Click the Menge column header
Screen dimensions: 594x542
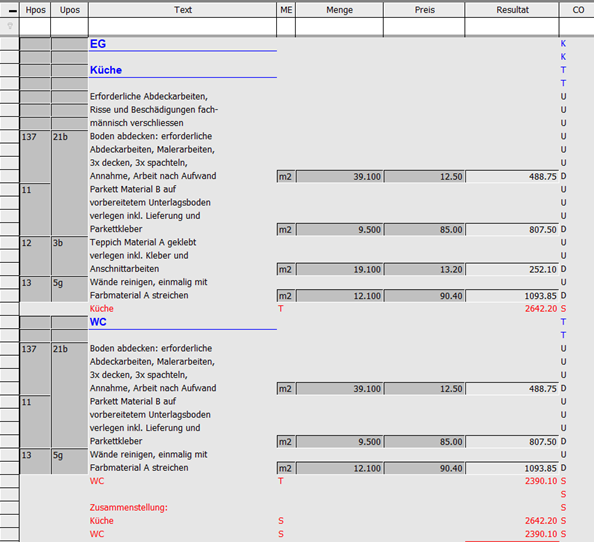pos(339,10)
